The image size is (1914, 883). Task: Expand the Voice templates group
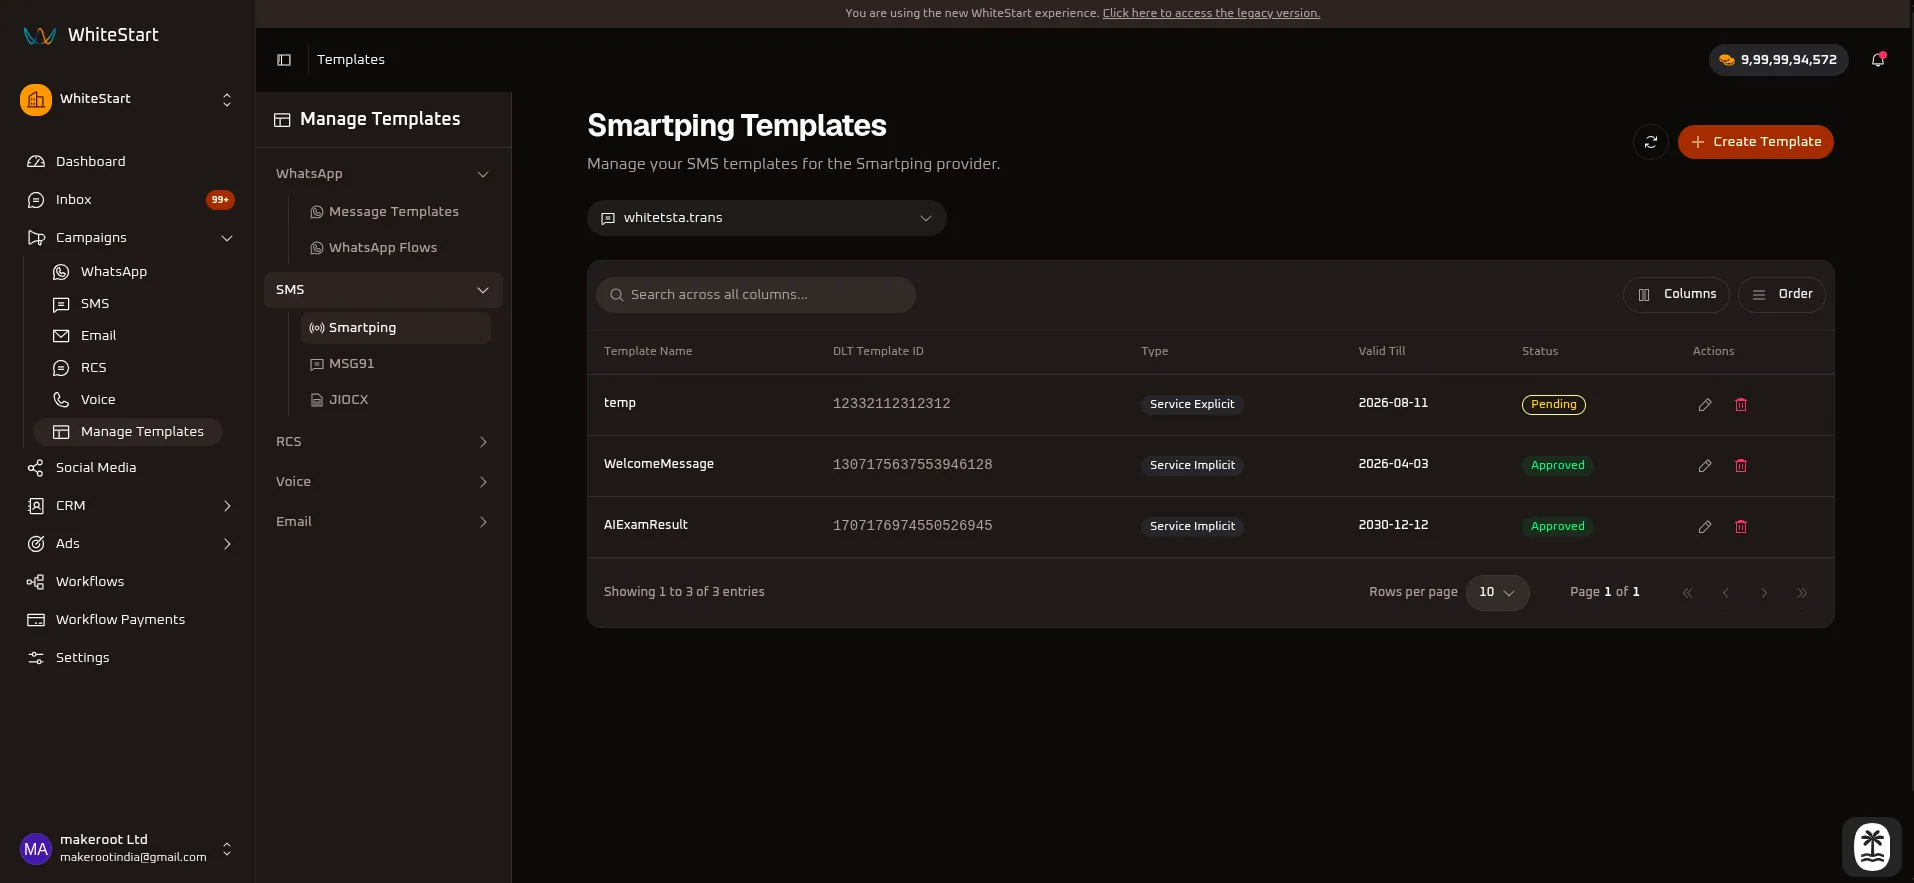(x=383, y=481)
